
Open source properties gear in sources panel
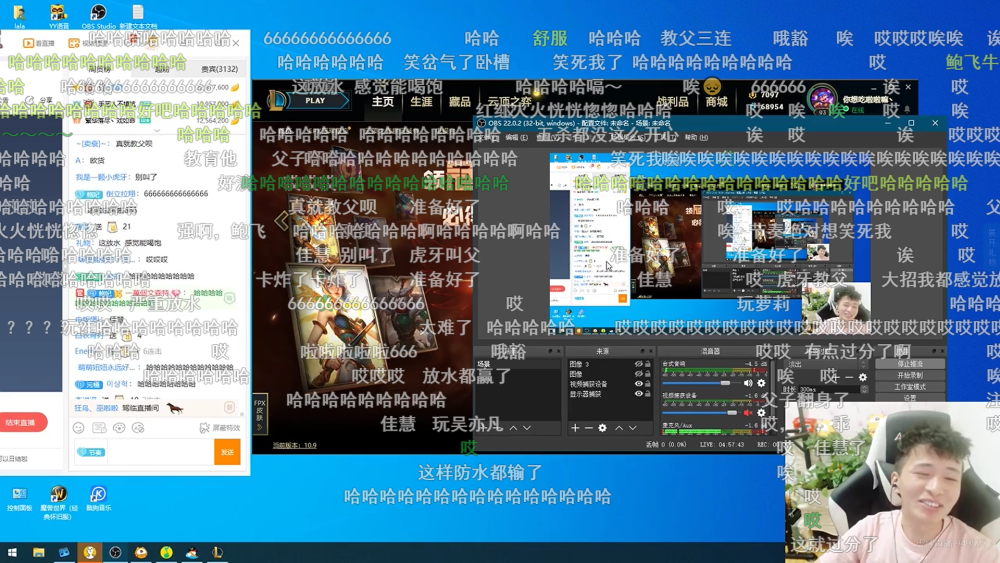click(x=603, y=428)
